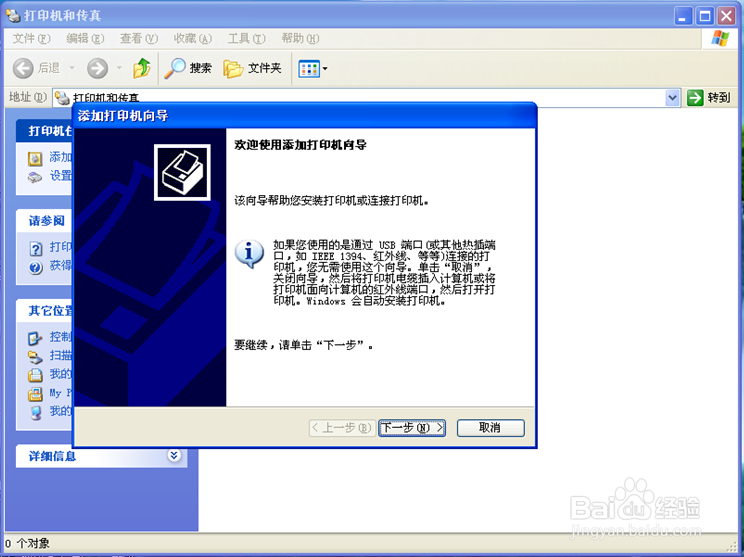Open Forward button history dropdown arrow

click(119, 68)
